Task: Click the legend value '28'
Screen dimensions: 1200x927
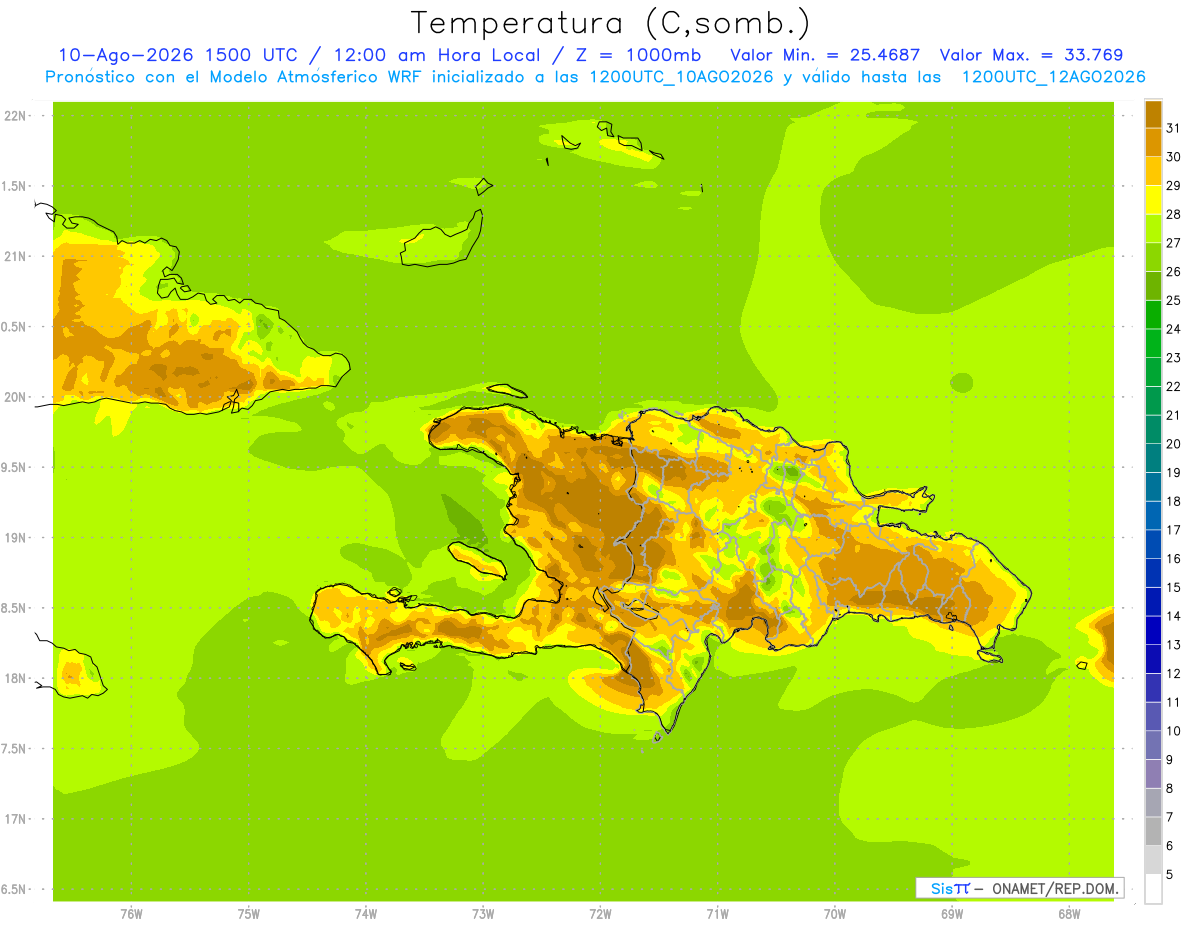Action: (1173, 214)
